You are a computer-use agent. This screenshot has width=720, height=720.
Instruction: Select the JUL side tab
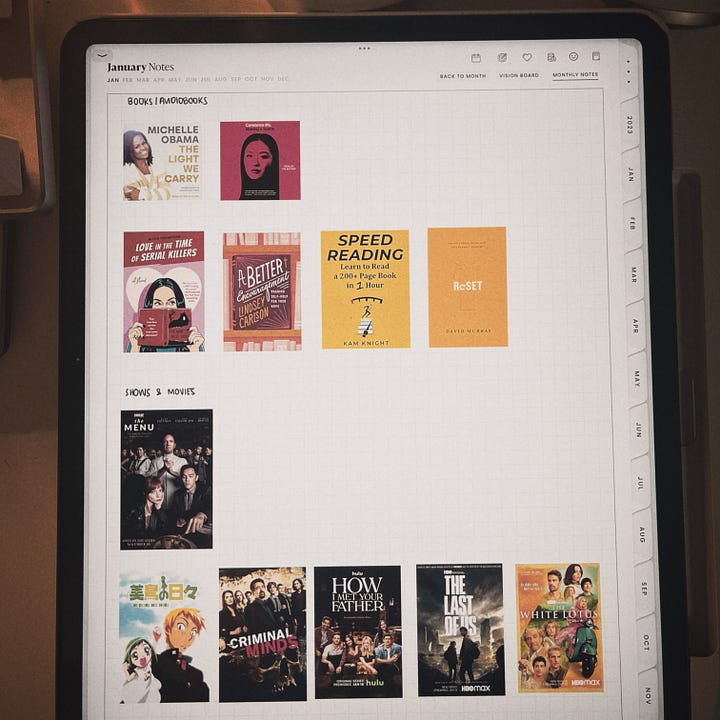(641, 483)
